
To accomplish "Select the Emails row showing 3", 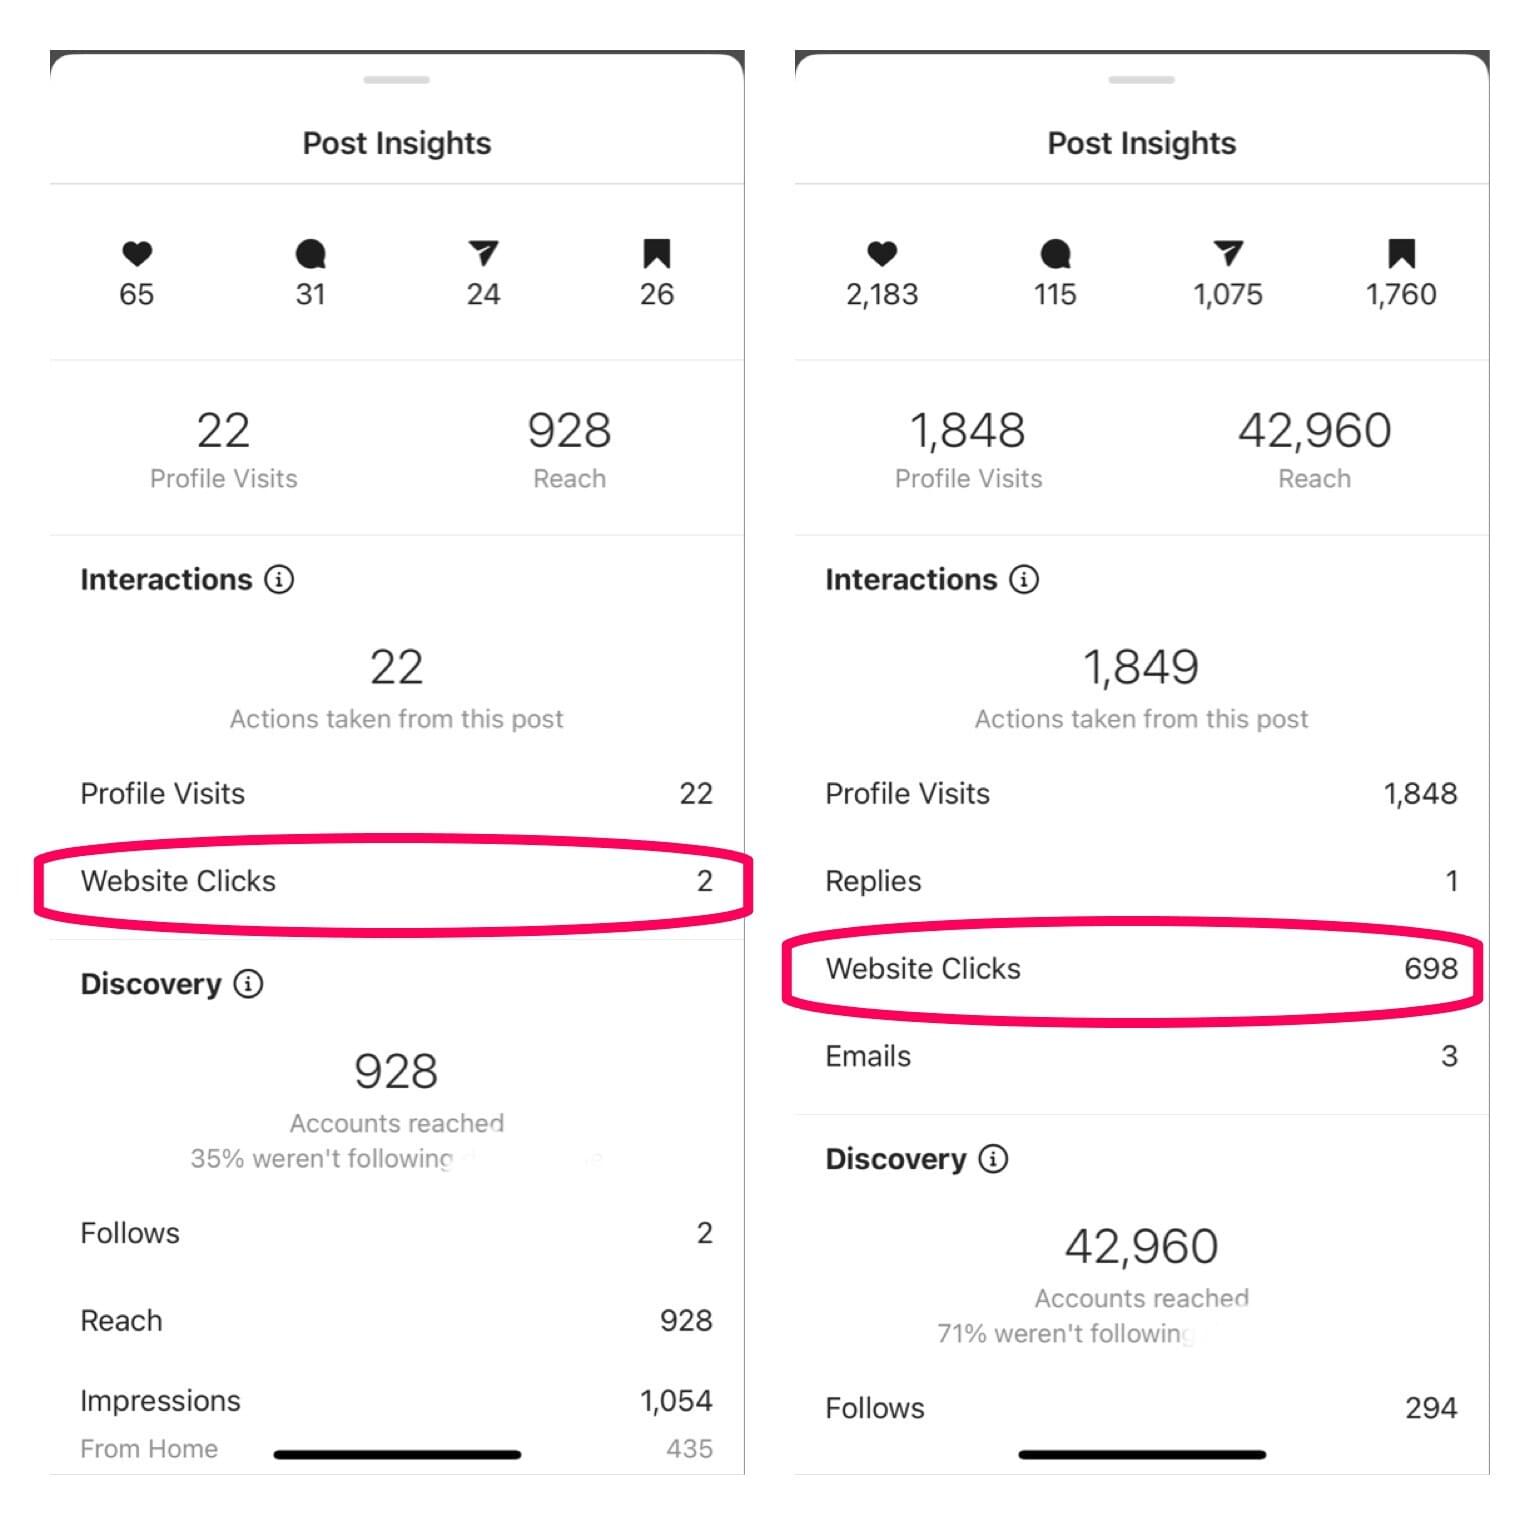I will click(x=1141, y=1056).
